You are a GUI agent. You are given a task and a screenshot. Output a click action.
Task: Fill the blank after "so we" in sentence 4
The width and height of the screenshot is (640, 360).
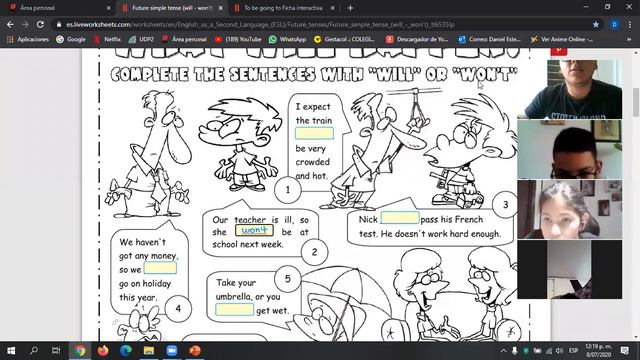160,268
